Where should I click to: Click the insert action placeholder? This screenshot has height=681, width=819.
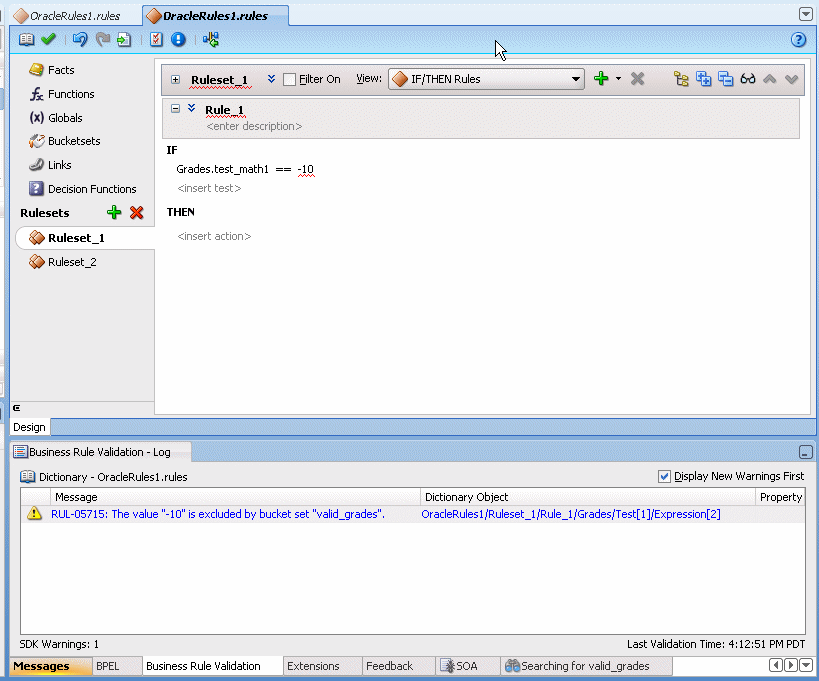pos(214,236)
